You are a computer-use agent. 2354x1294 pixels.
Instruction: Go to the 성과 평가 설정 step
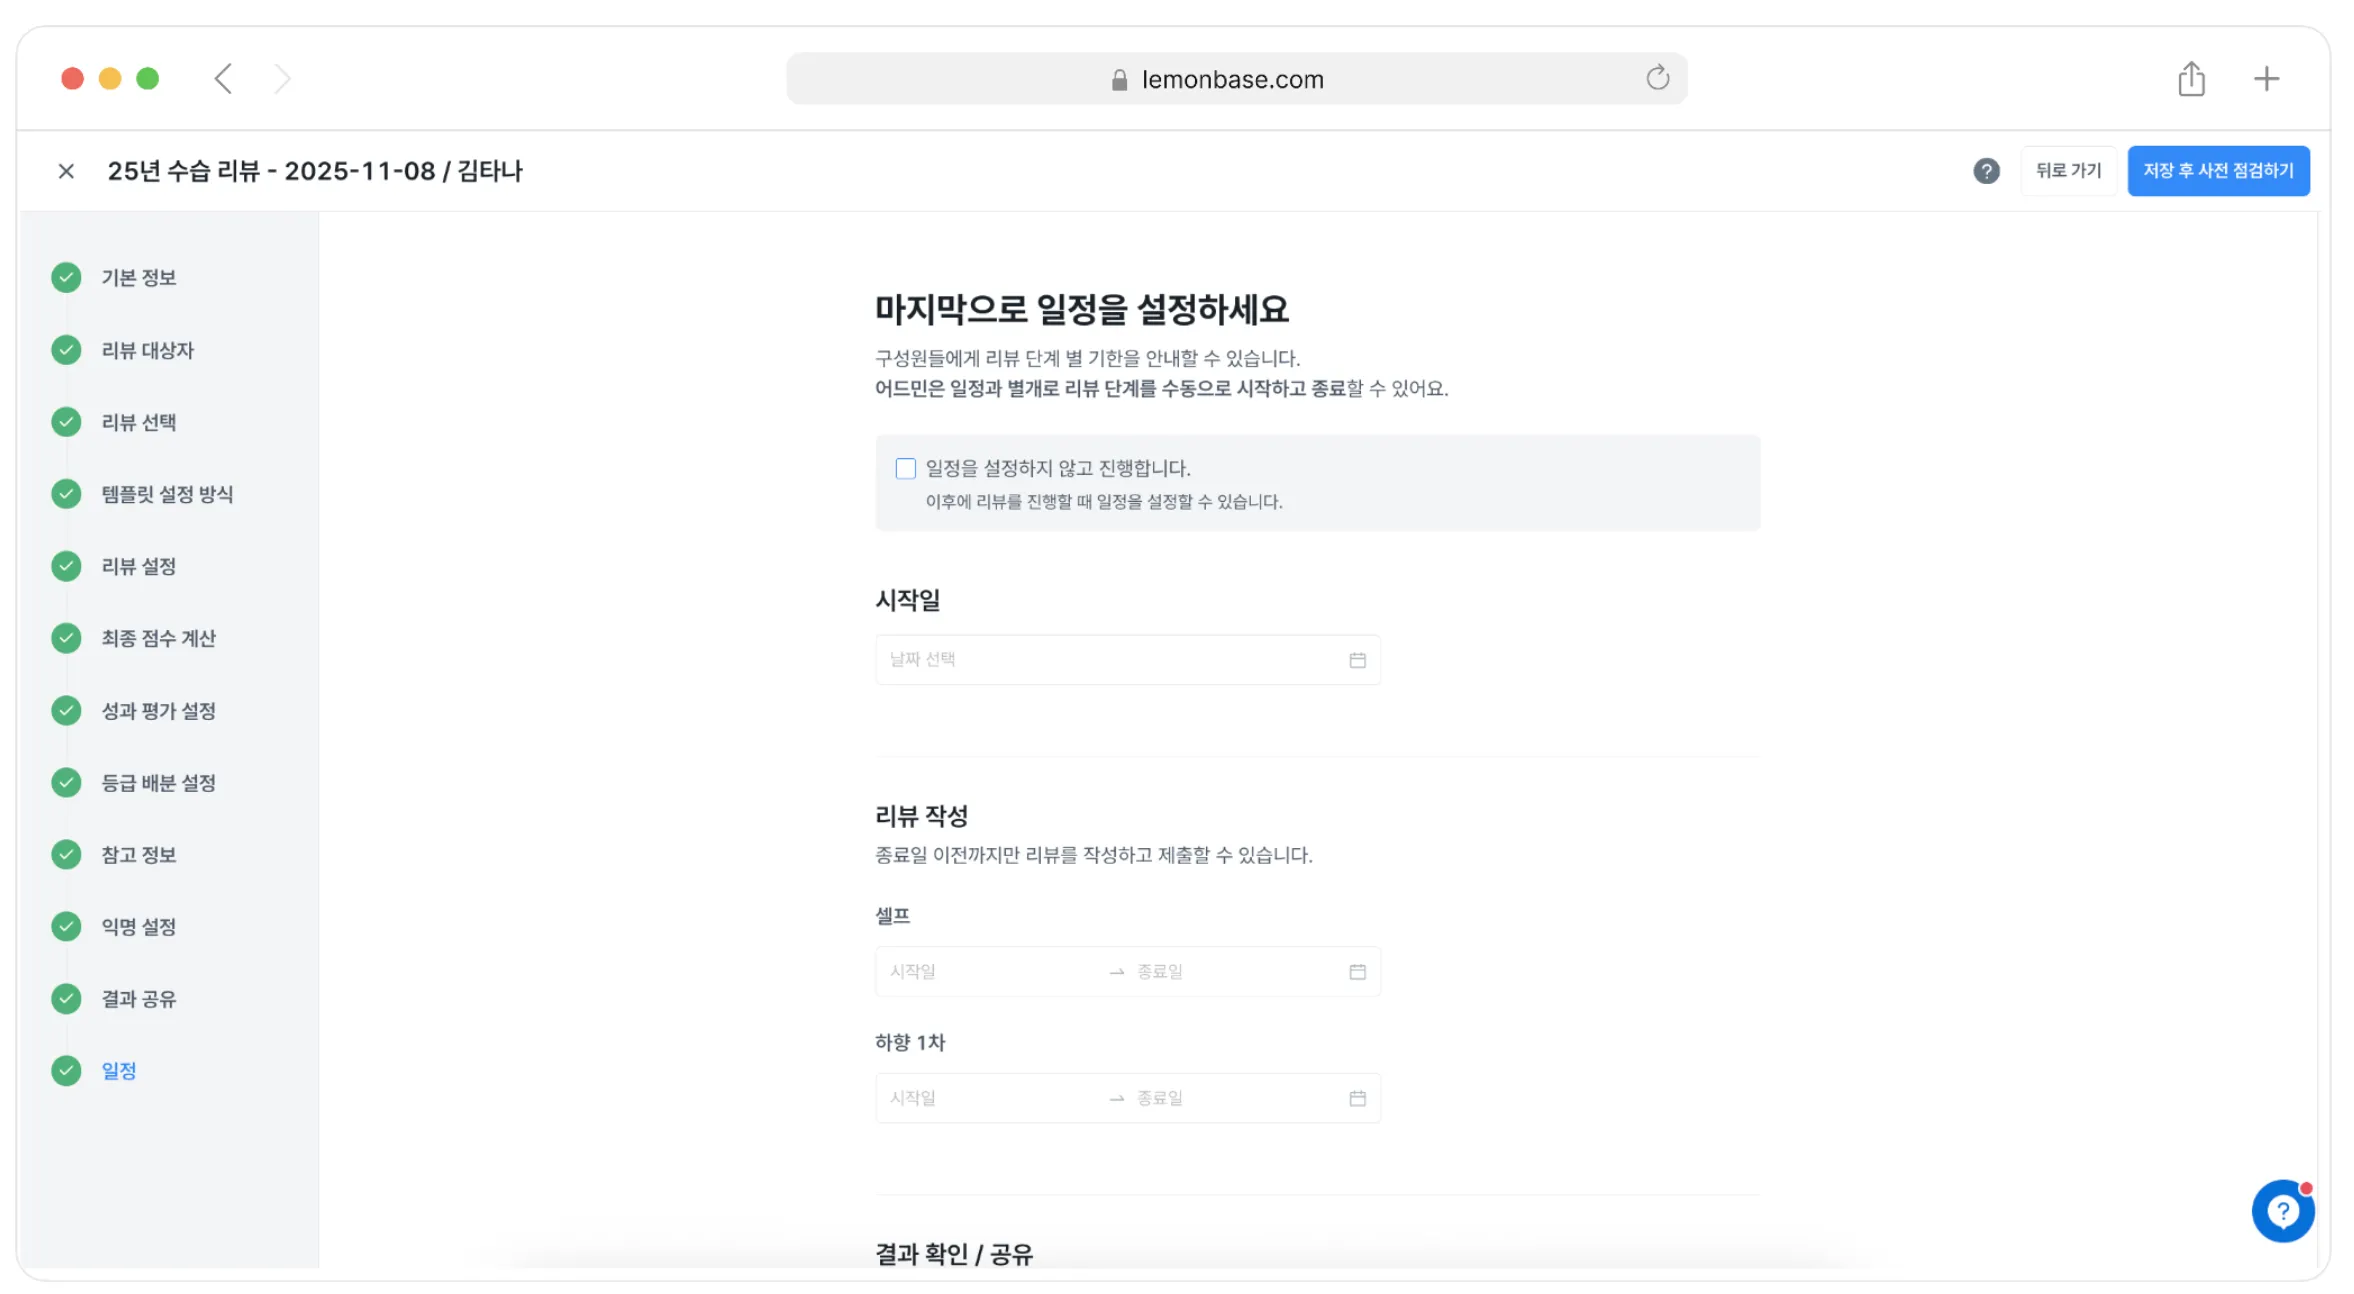click(158, 711)
